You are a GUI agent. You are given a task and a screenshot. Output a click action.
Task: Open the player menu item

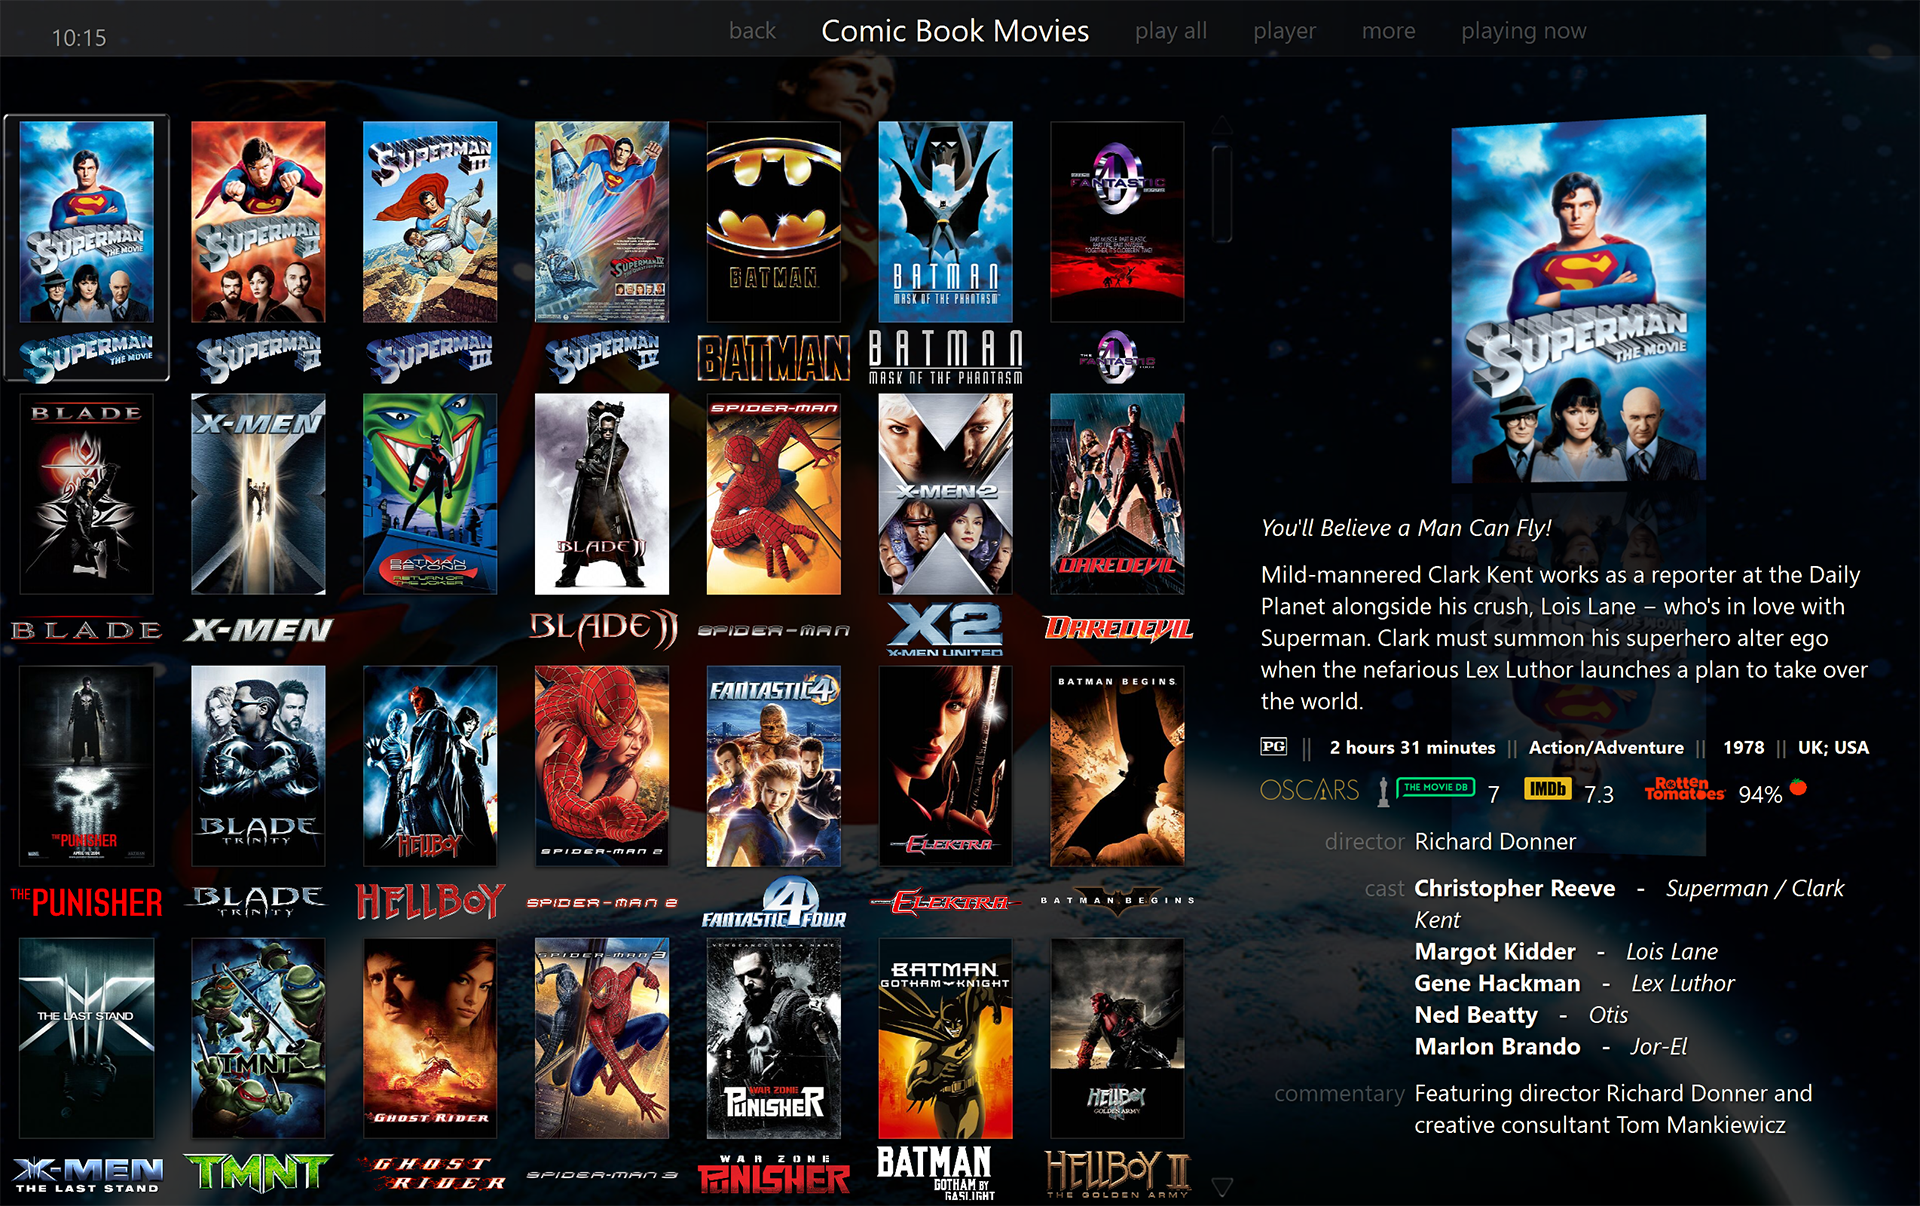pos(1285,31)
